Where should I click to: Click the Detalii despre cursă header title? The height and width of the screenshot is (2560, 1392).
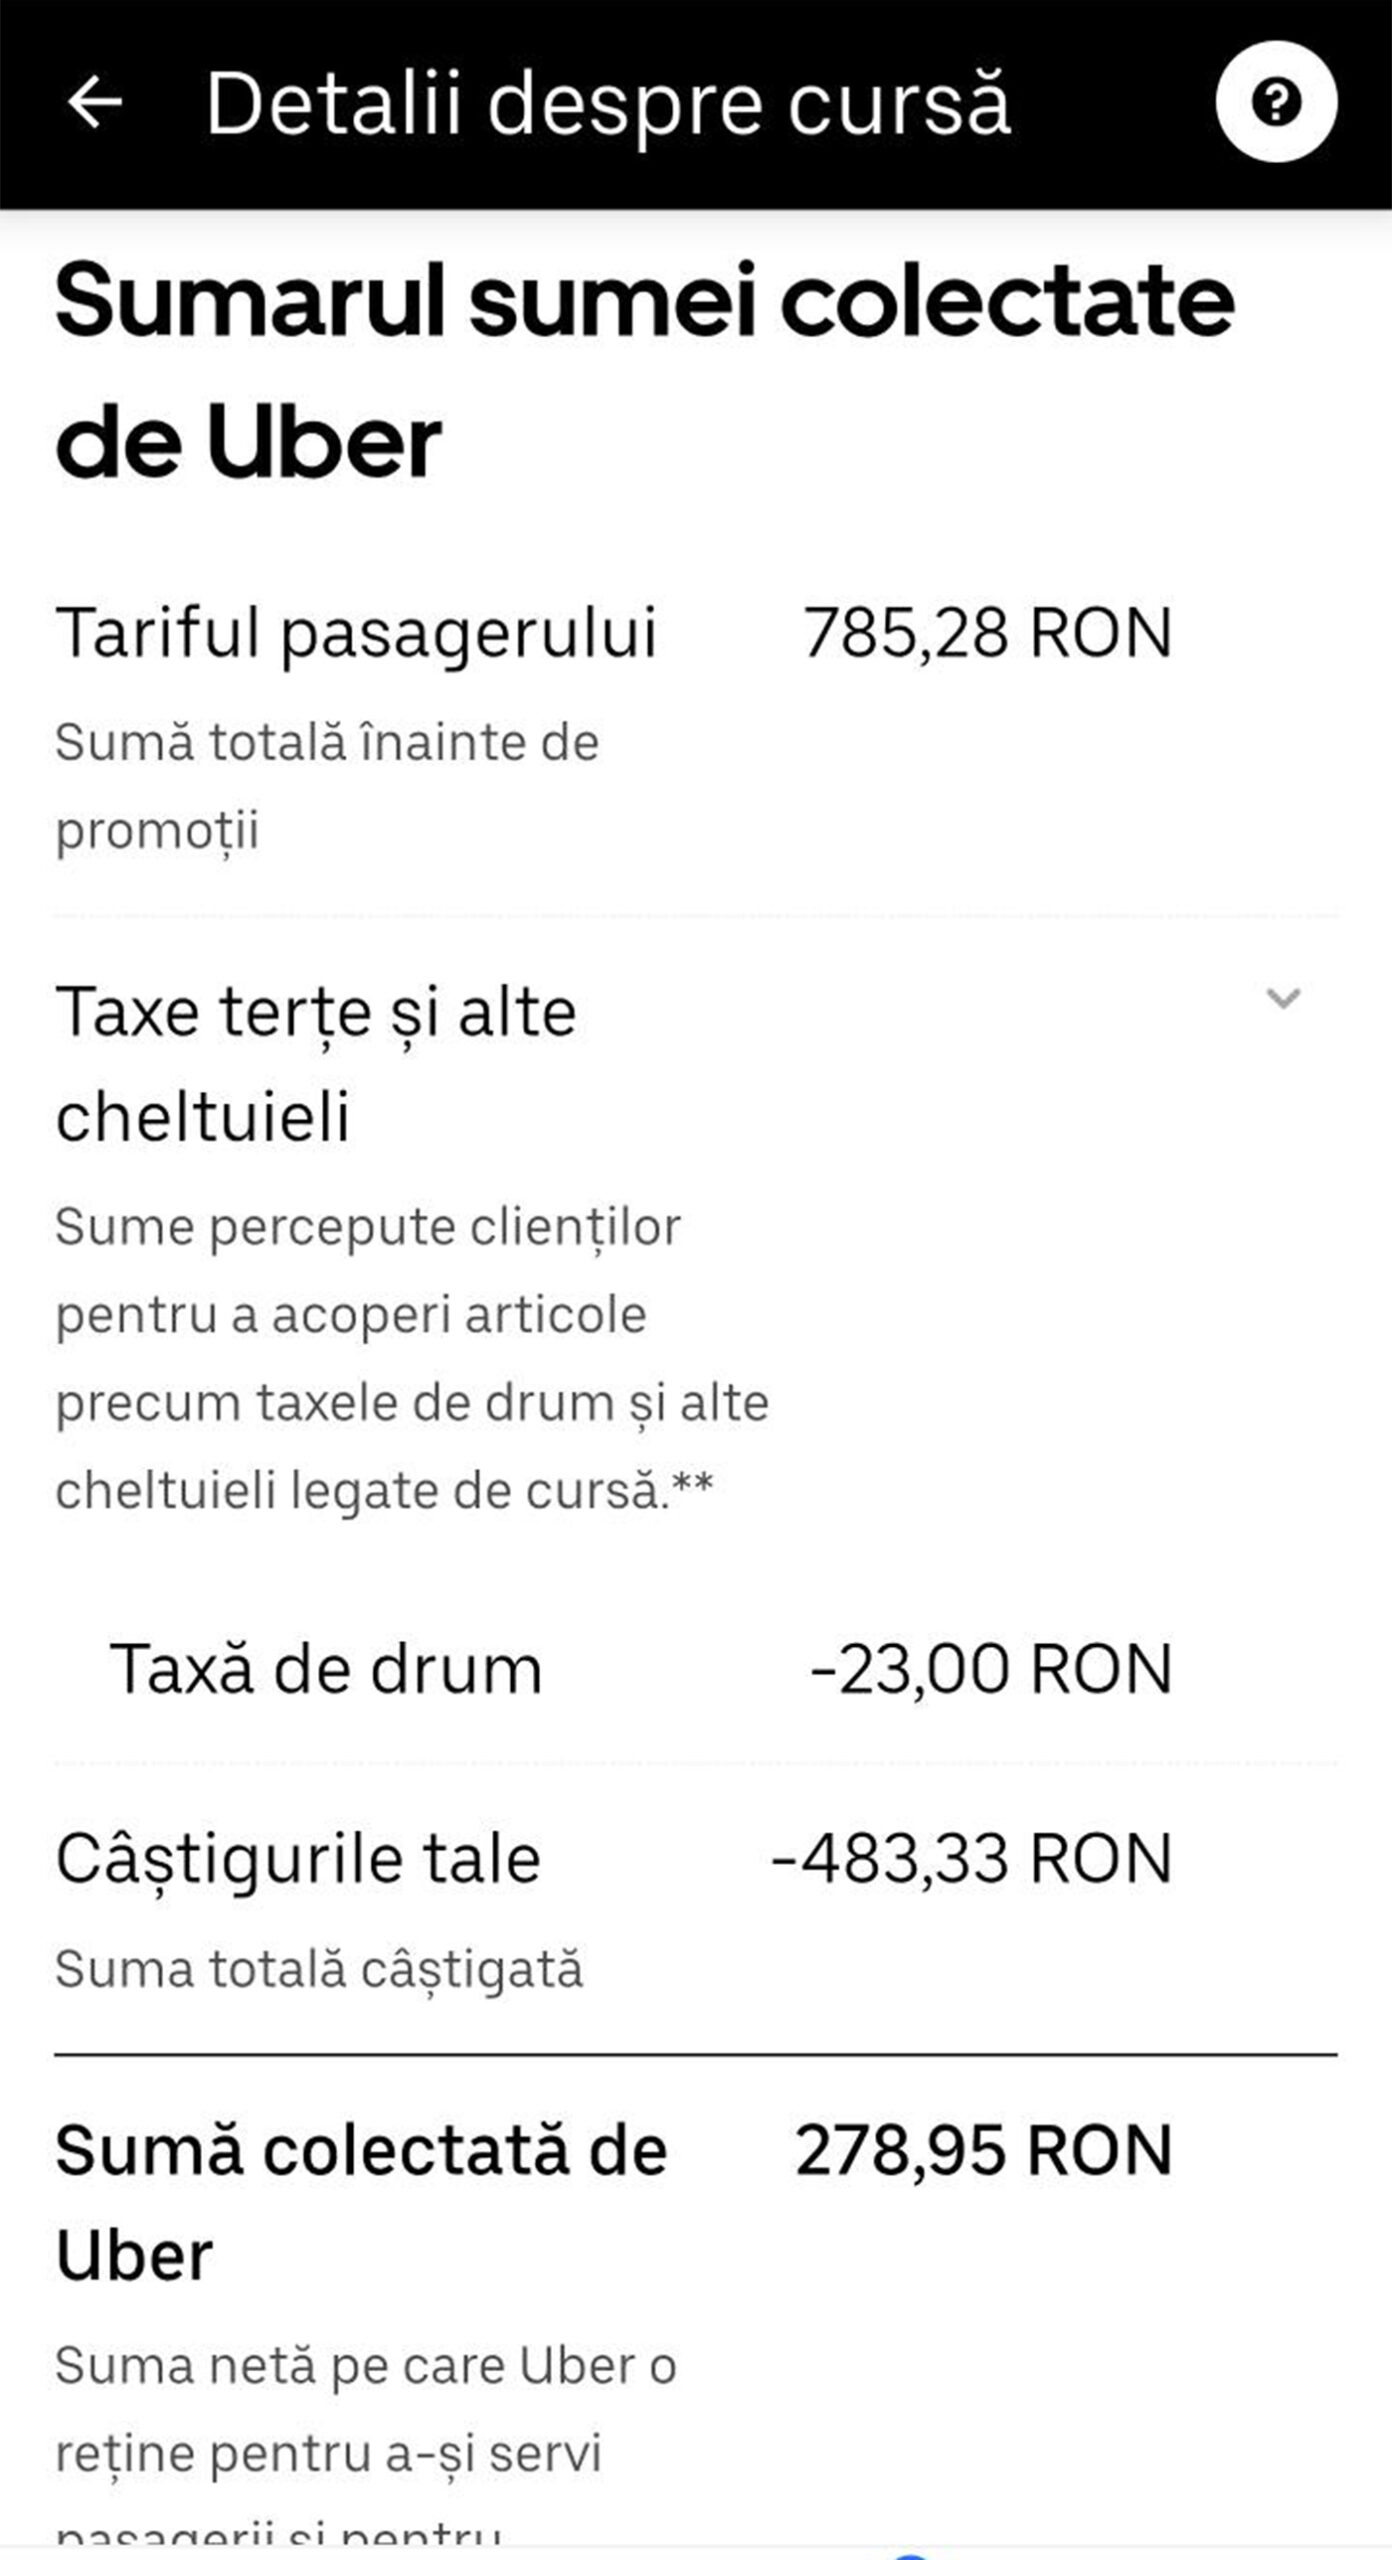[x=608, y=104]
